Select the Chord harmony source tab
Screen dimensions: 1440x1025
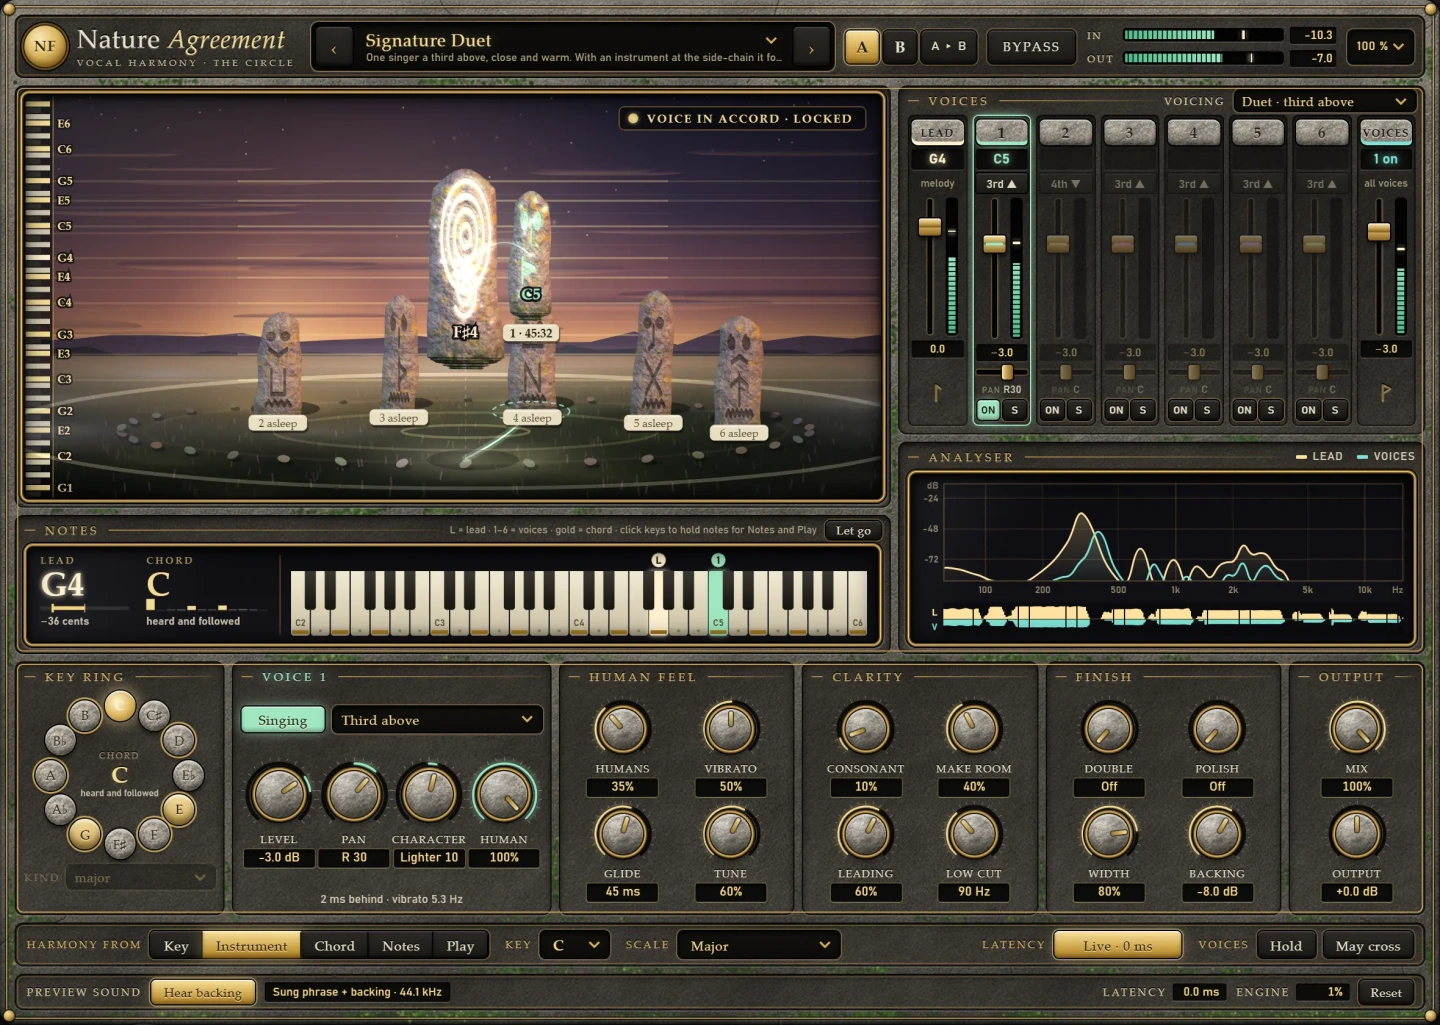point(334,946)
